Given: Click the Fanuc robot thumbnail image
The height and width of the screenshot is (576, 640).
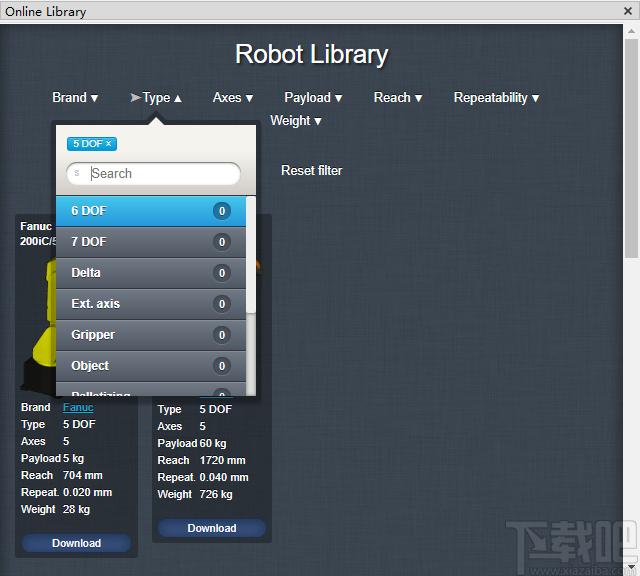Looking at the screenshot, I should click(37, 326).
